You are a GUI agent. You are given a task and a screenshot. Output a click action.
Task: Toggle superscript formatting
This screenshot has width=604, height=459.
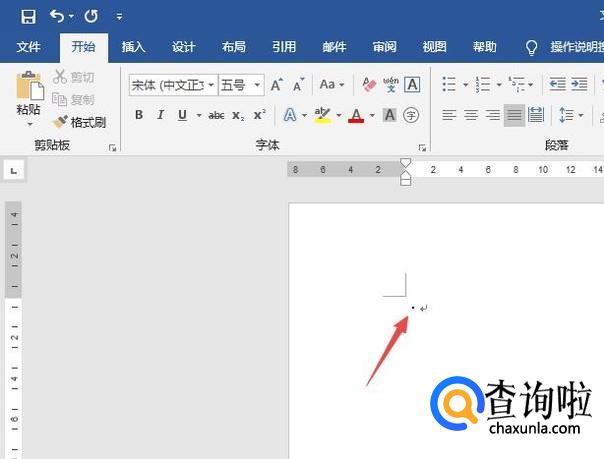pos(260,115)
